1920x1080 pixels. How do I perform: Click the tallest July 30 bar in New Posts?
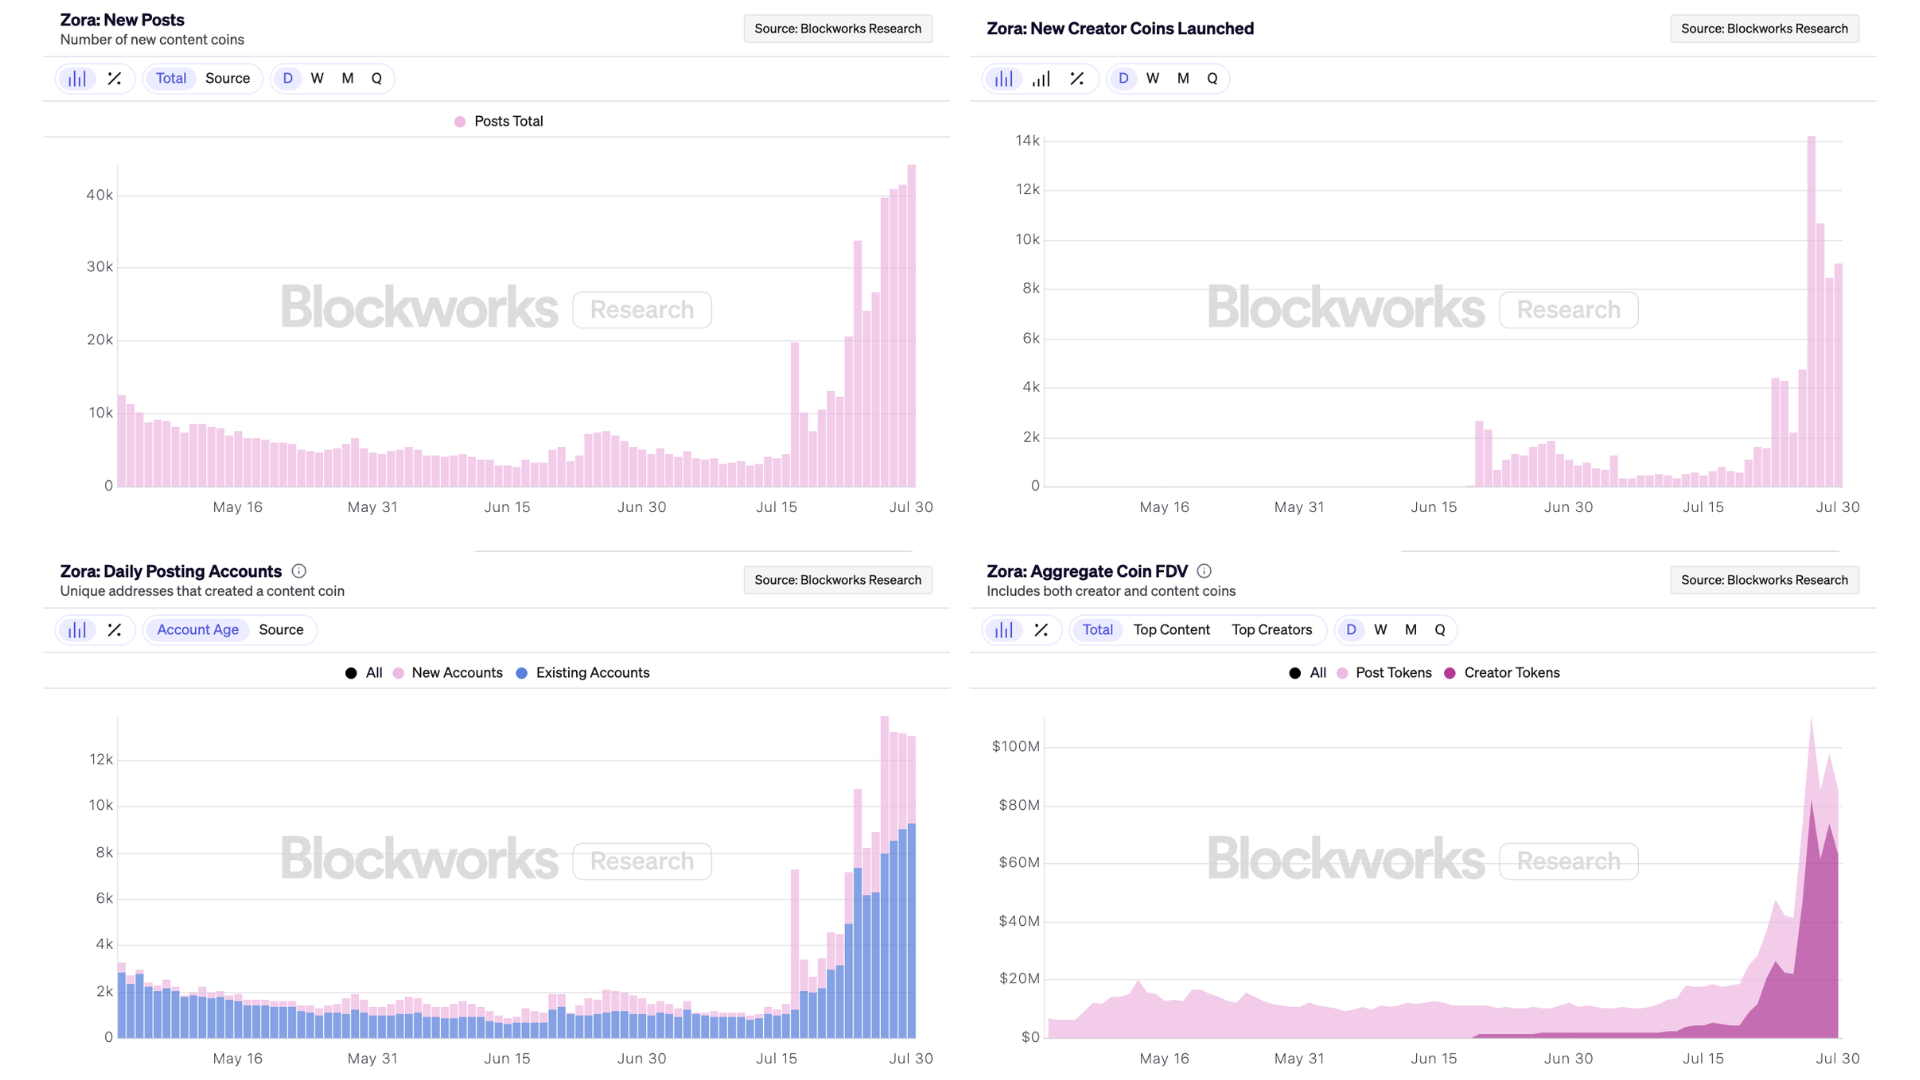pos(911,320)
